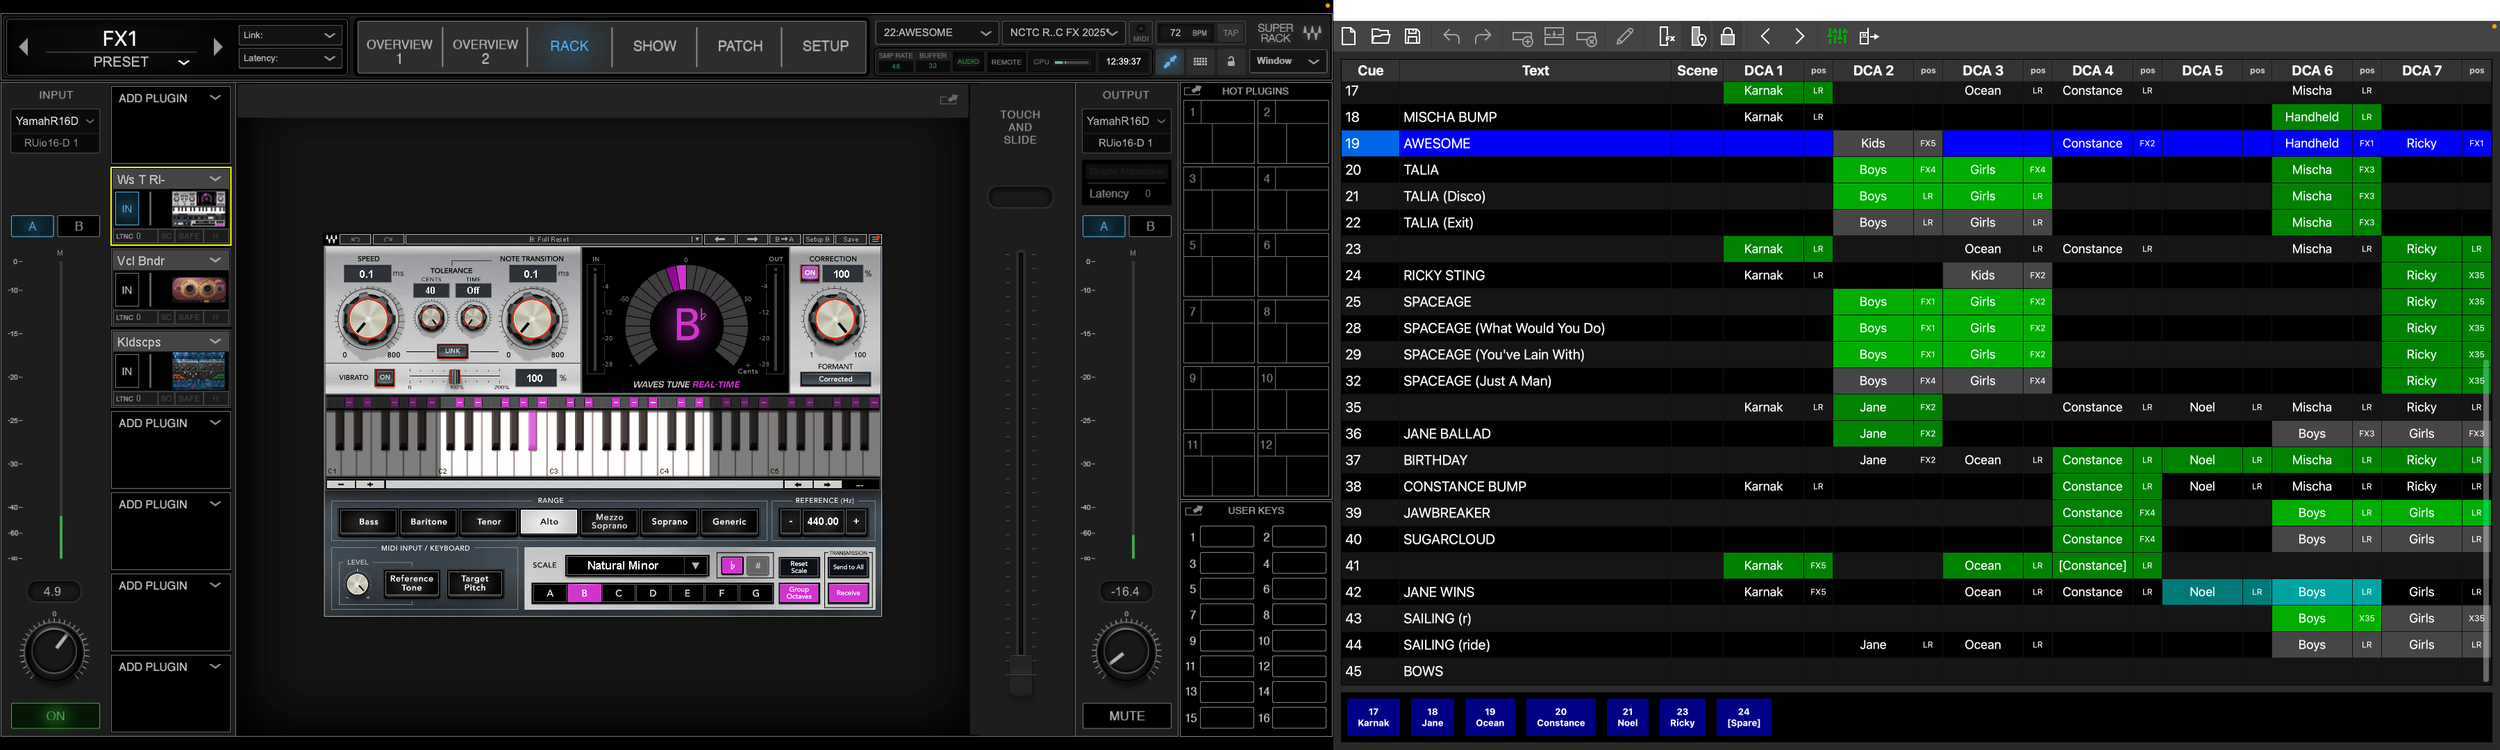Click the new file icon in the cue list toolbar
The height and width of the screenshot is (750, 2500).
(1348, 37)
